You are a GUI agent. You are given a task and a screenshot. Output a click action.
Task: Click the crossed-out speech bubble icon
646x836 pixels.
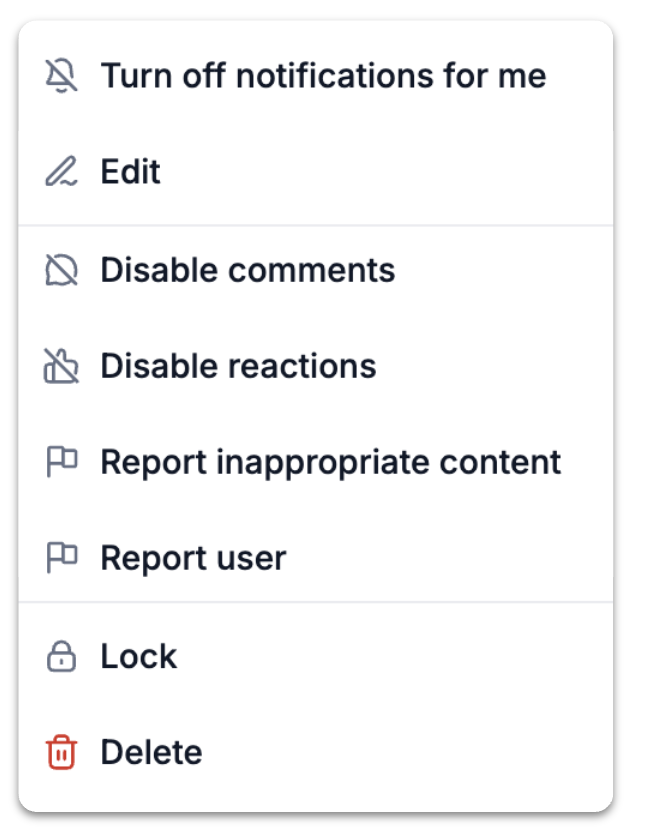[61, 270]
